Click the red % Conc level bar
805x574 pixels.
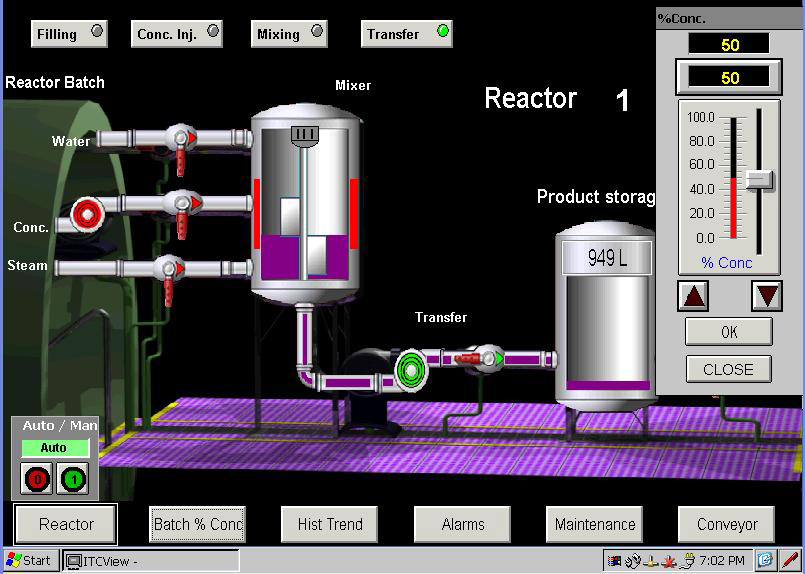click(x=733, y=208)
